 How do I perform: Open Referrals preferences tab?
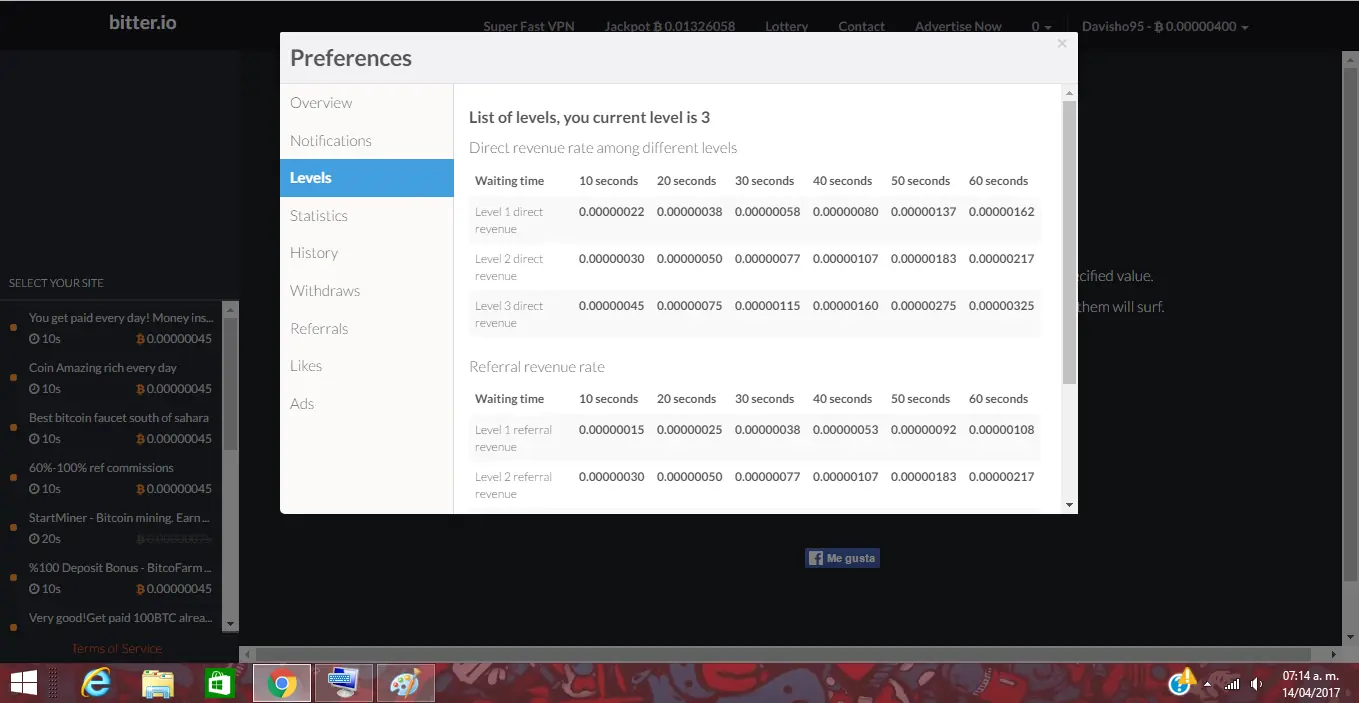pyautogui.click(x=319, y=329)
